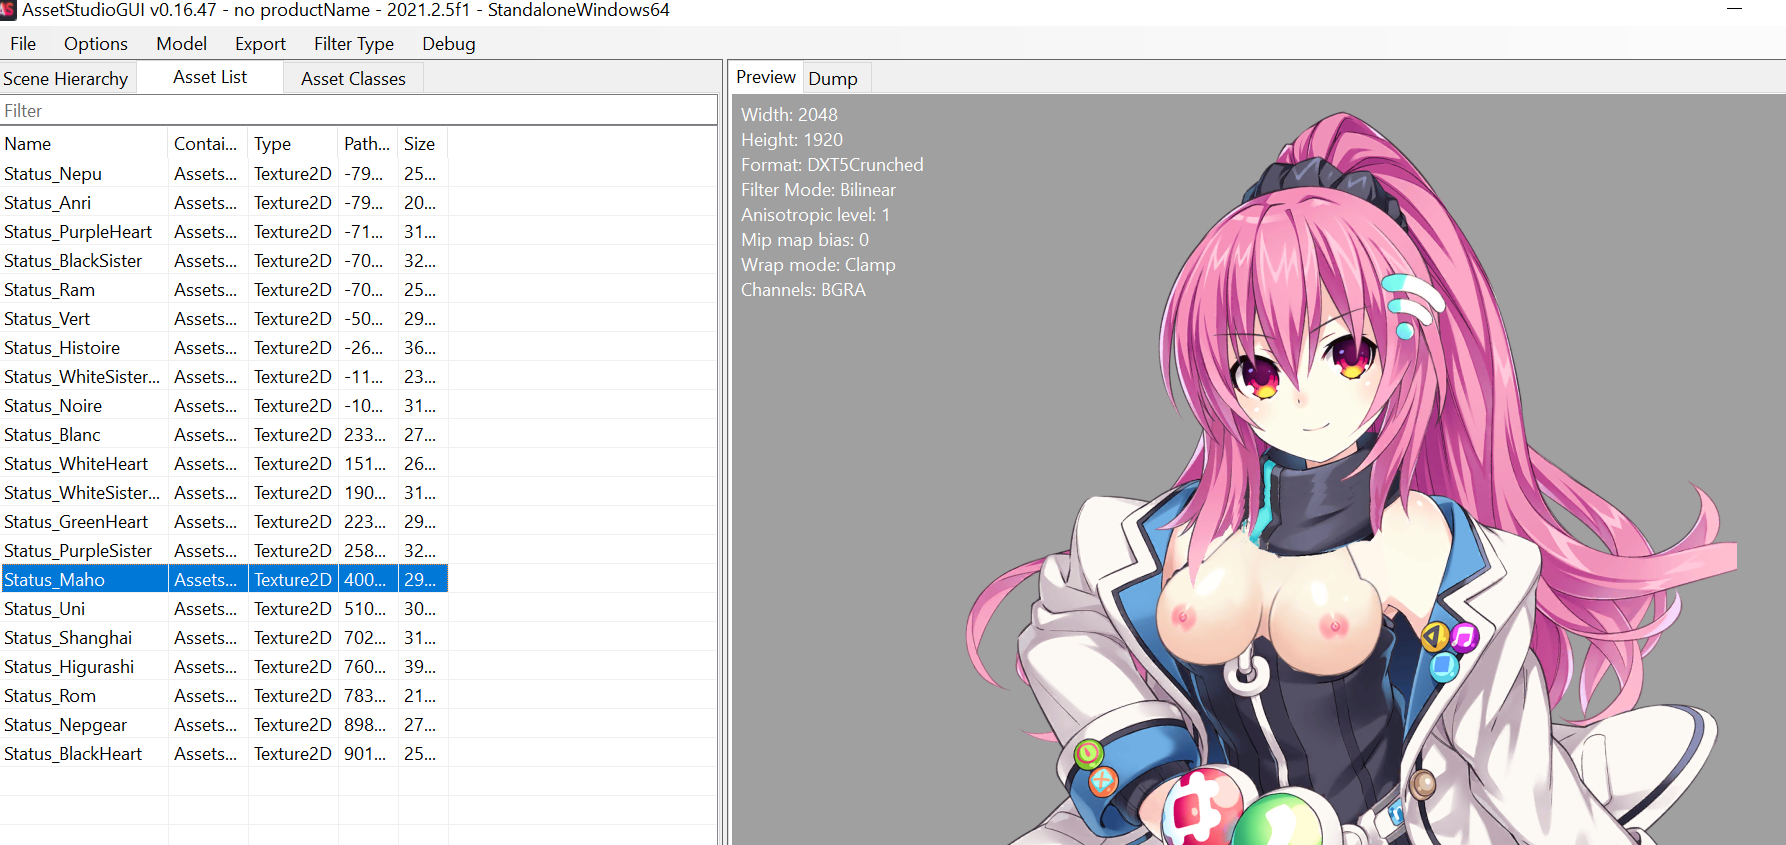1786x845 pixels.
Task: Select the Asset List tab
Action: coord(210,78)
